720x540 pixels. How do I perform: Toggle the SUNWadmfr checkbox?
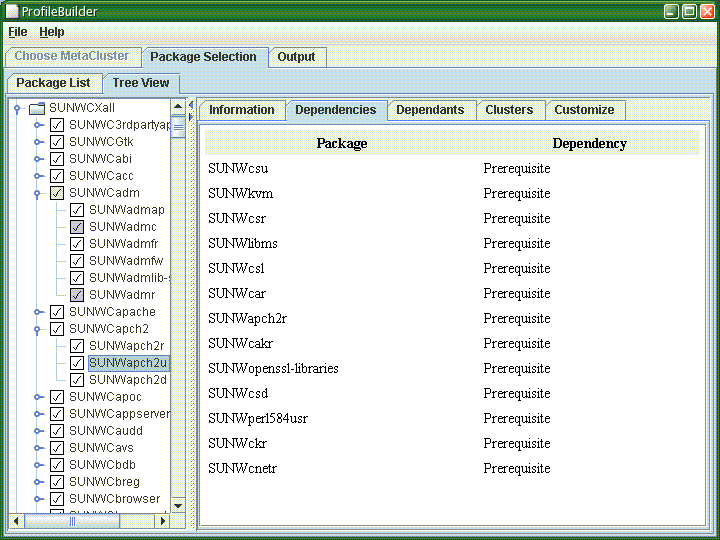point(77,244)
